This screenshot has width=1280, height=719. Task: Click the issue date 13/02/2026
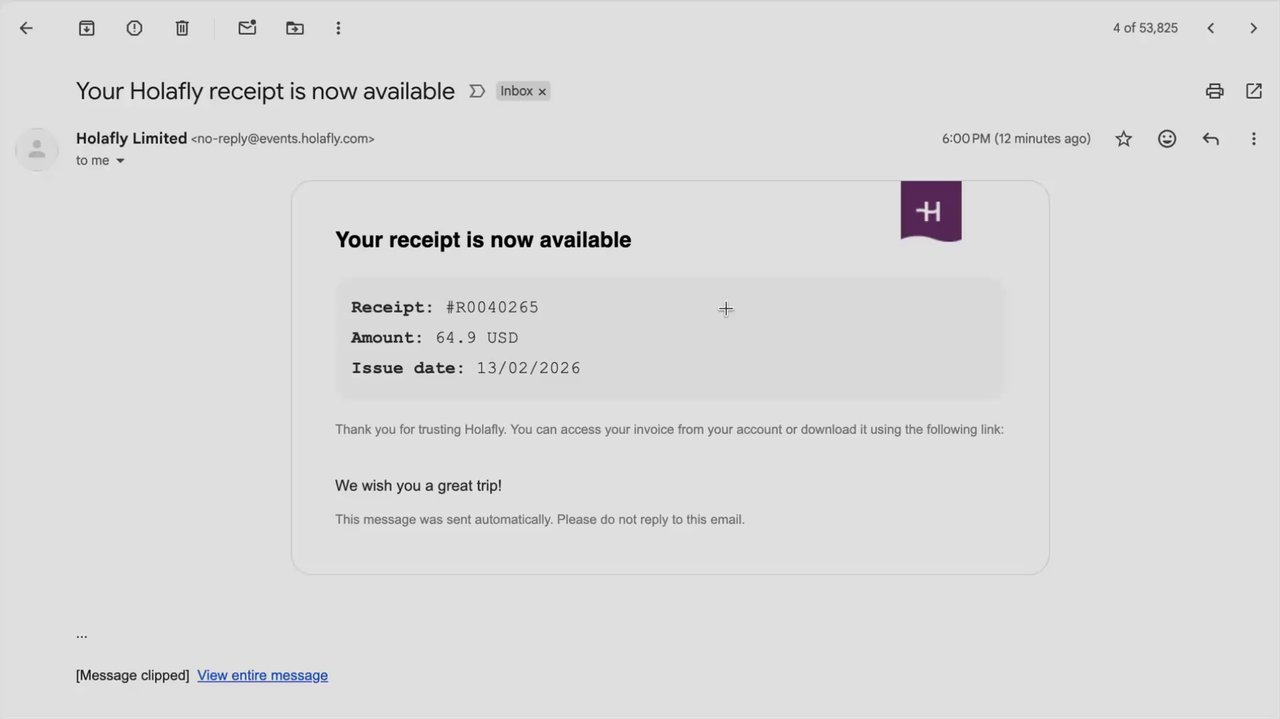(528, 368)
